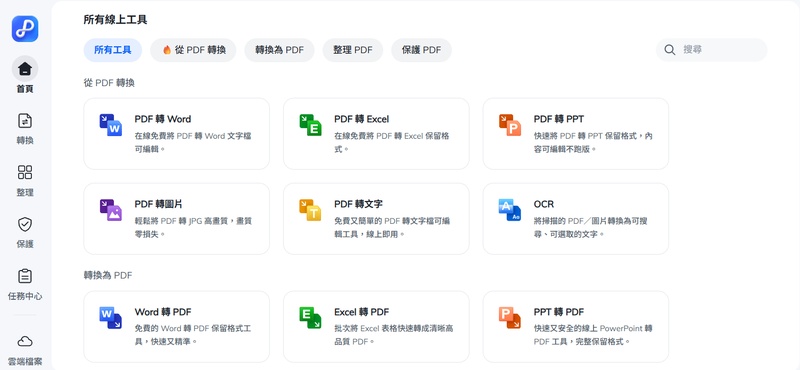Viewport: 800px width, 370px height.
Task: Open the PPT 轉 PDF title
Action: [x=559, y=312]
